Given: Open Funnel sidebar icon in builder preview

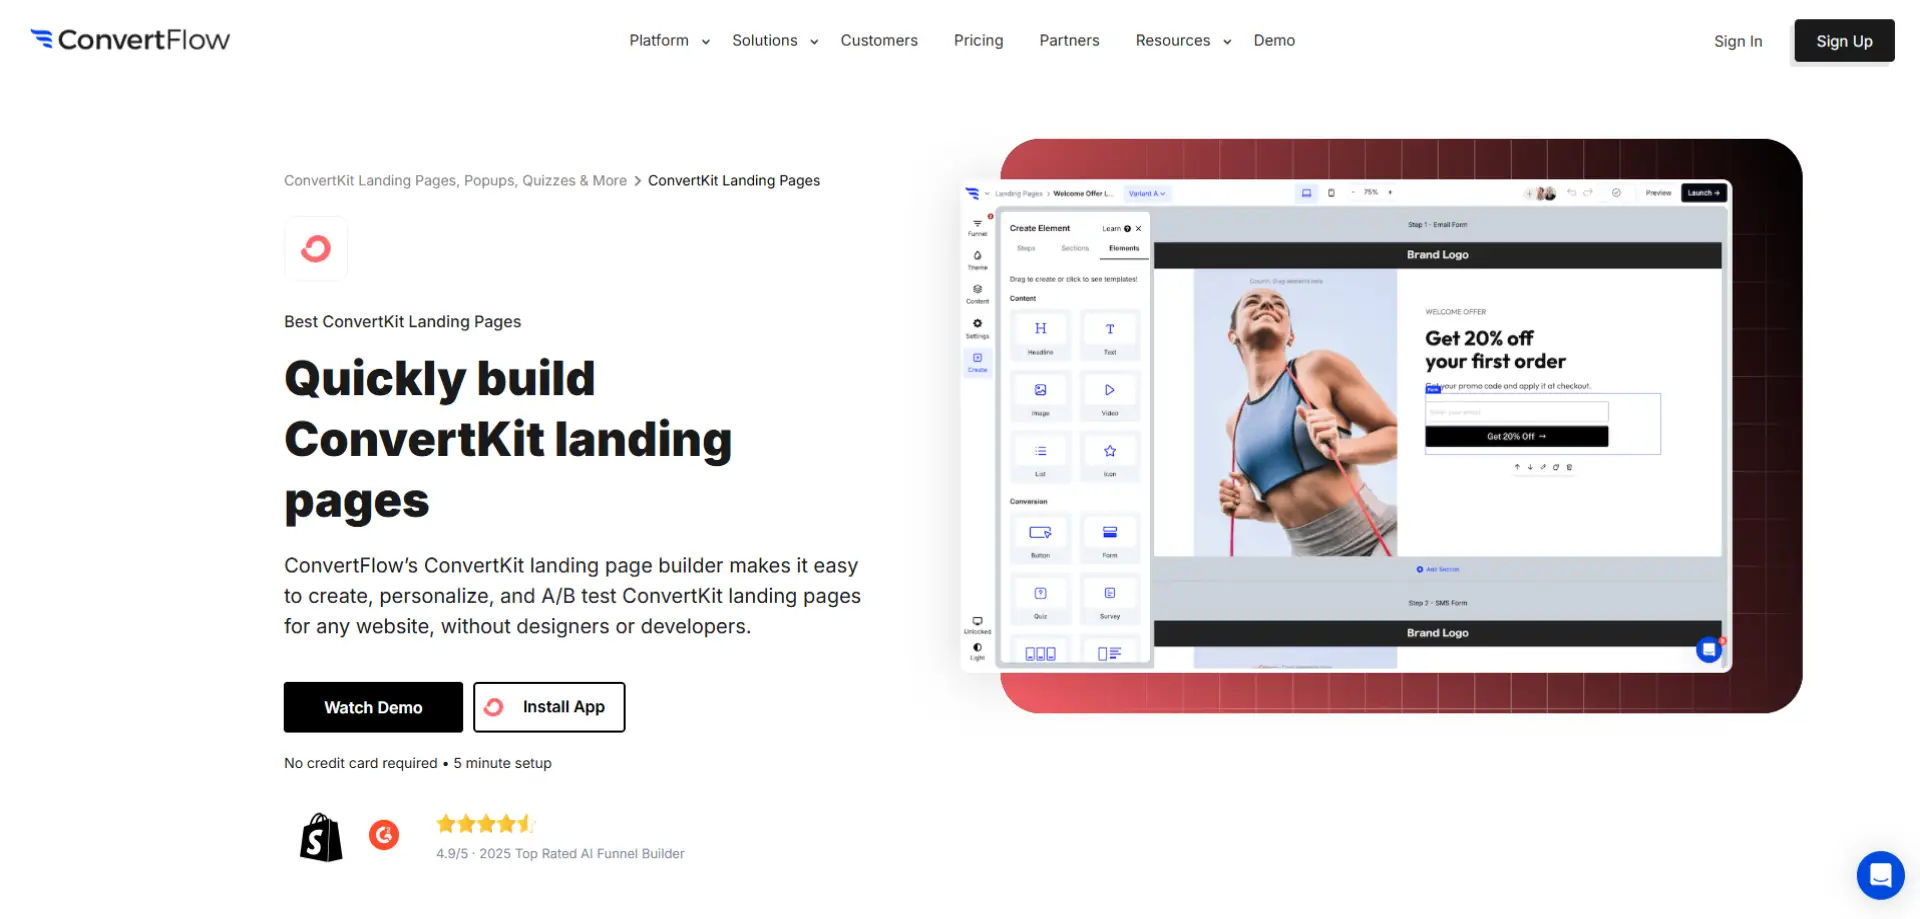Looking at the screenshot, I should click(x=977, y=227).
